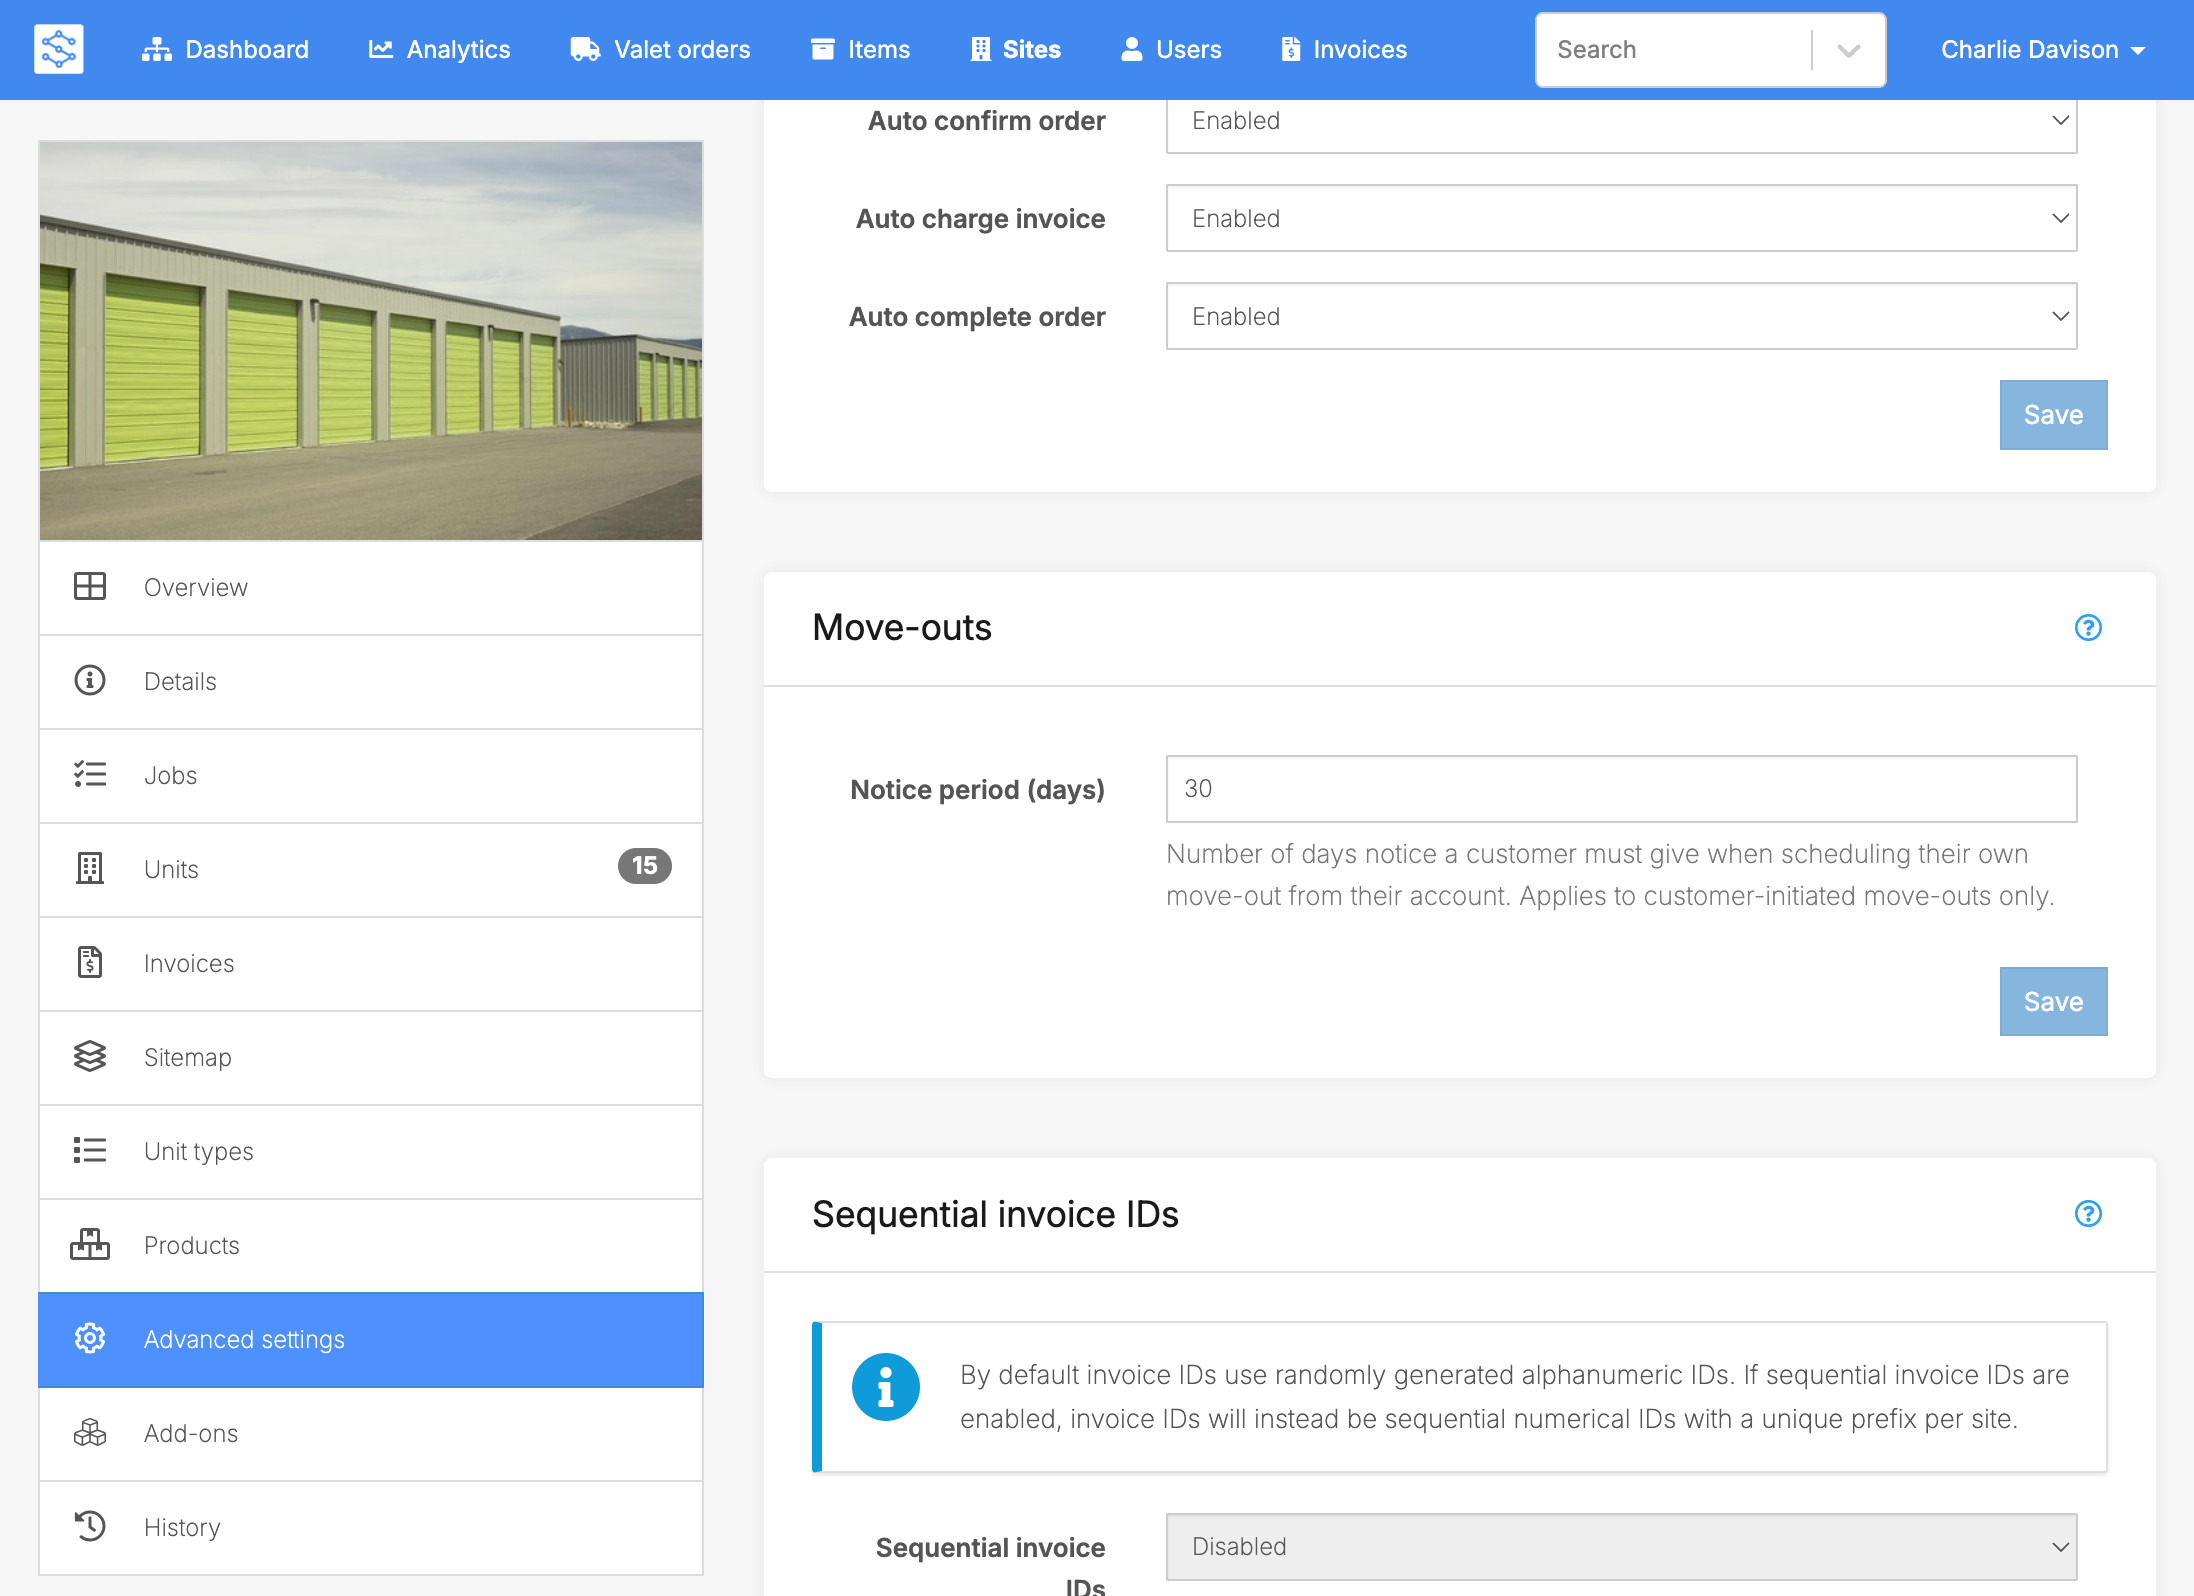
Task: Save the automation settings section
Action: coord(2053,415)
